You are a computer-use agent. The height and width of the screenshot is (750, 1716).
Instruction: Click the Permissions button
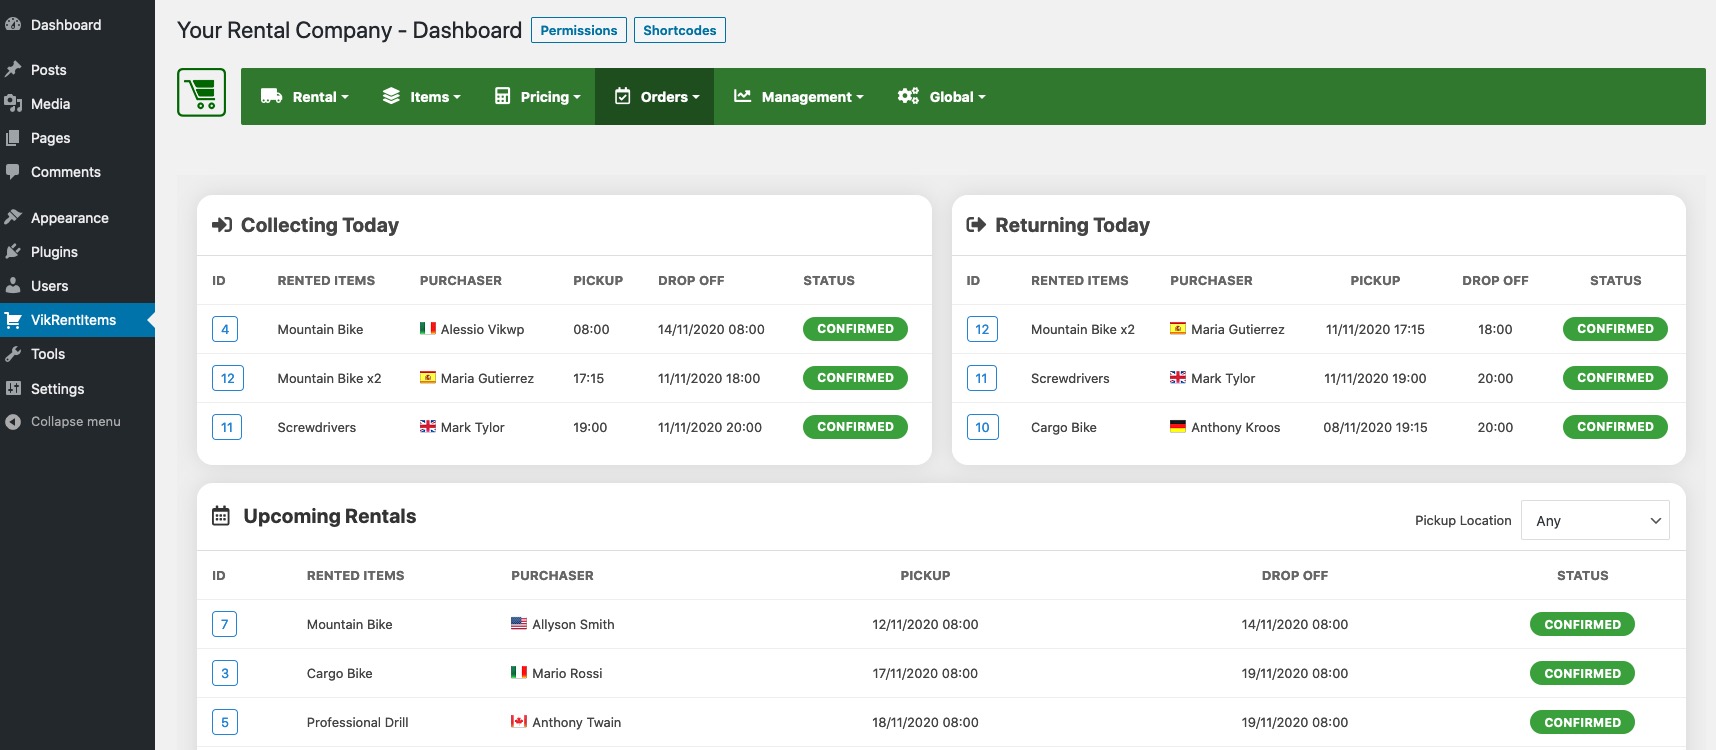579,30
